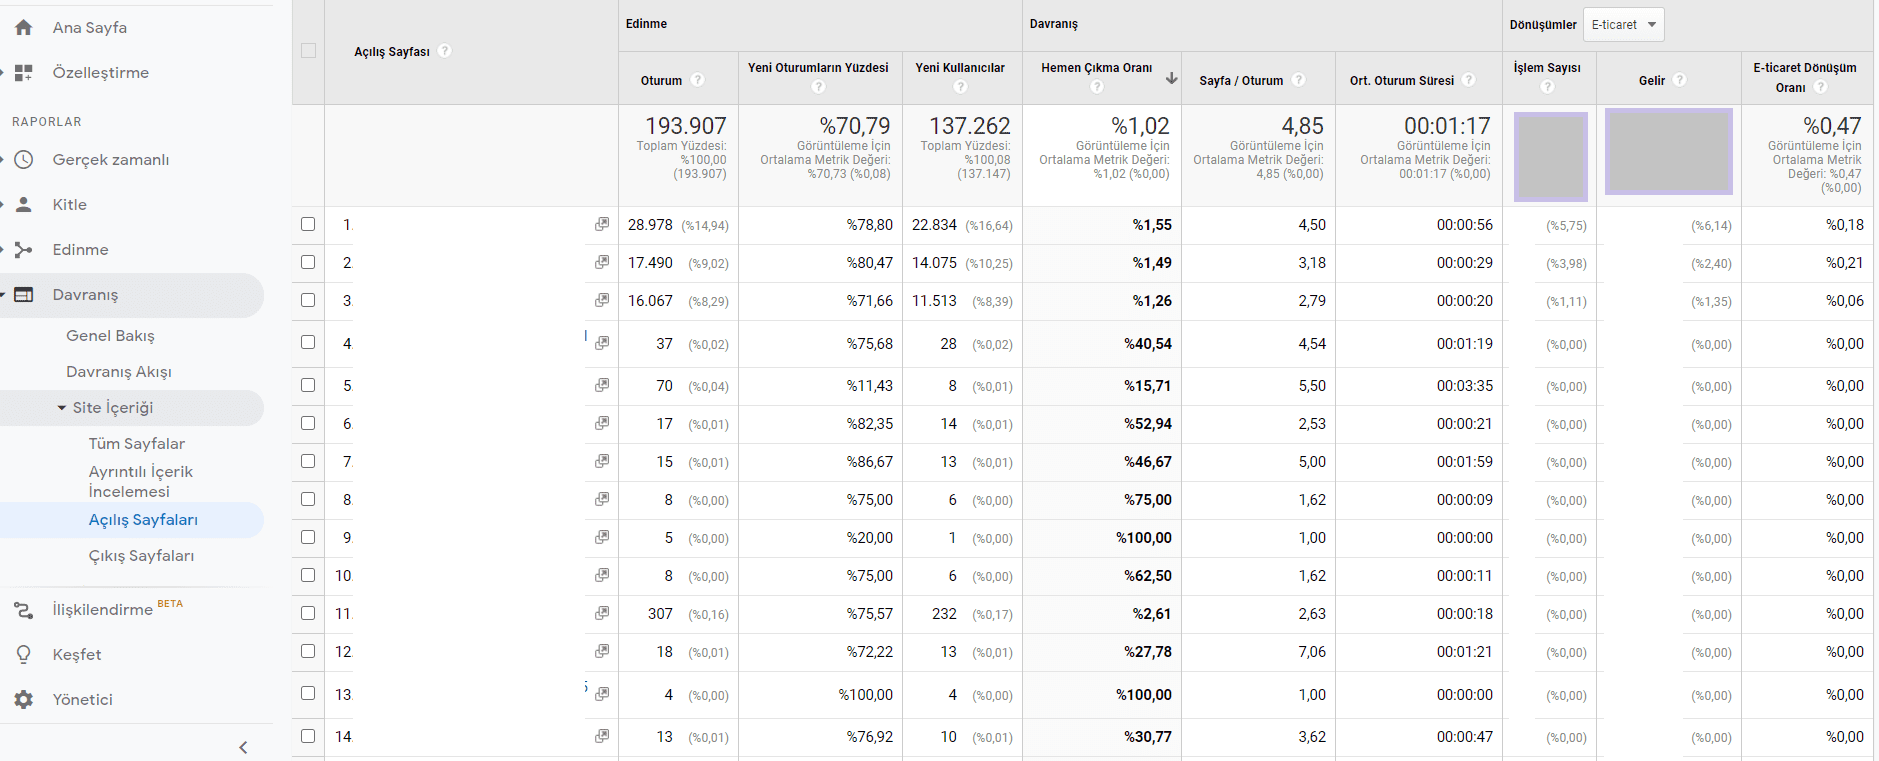Click the Ana Sayfa home icon
The width and height of the screenshot is (1879, 761).
click(x=24, y=28)
